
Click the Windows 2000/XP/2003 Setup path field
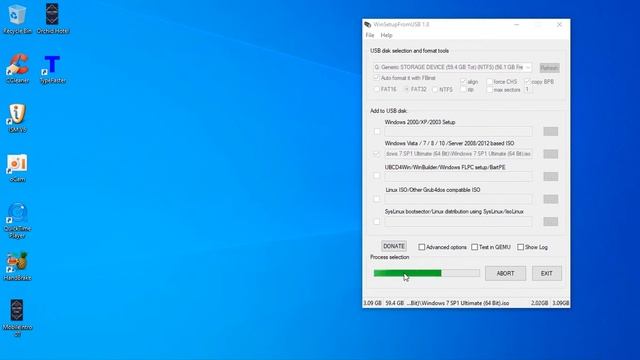pyautogui.click(x=458, y=131)
